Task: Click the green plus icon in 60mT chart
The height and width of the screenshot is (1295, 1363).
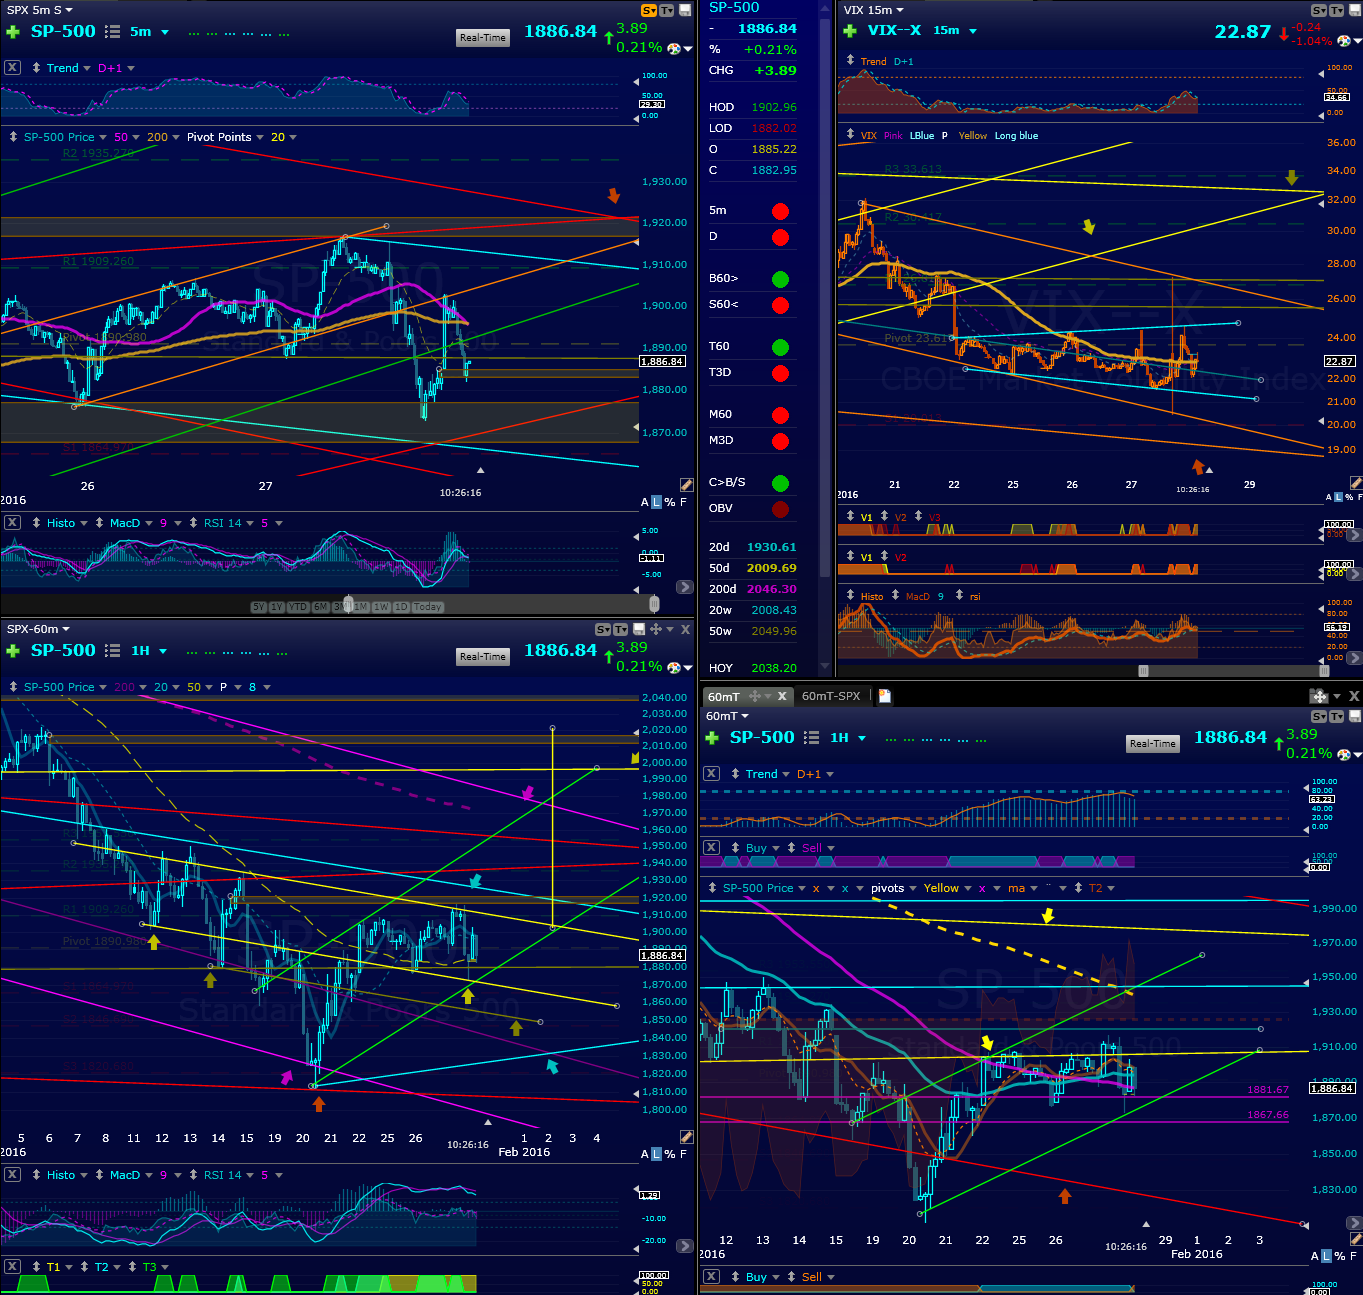Action: [712, 738]
